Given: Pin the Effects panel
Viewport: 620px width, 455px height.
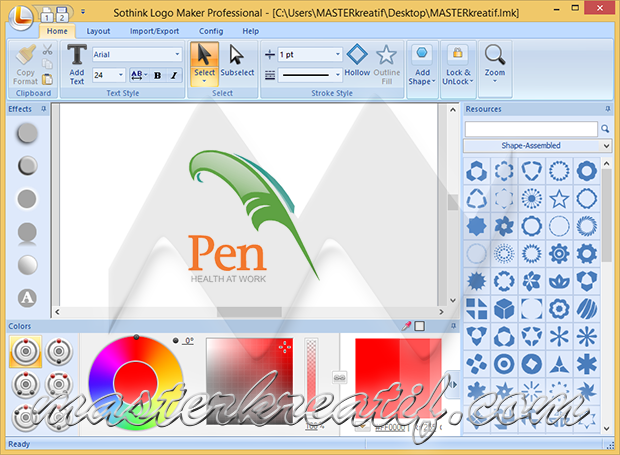Looking at the screenshot, I should (x=43, y=109).
